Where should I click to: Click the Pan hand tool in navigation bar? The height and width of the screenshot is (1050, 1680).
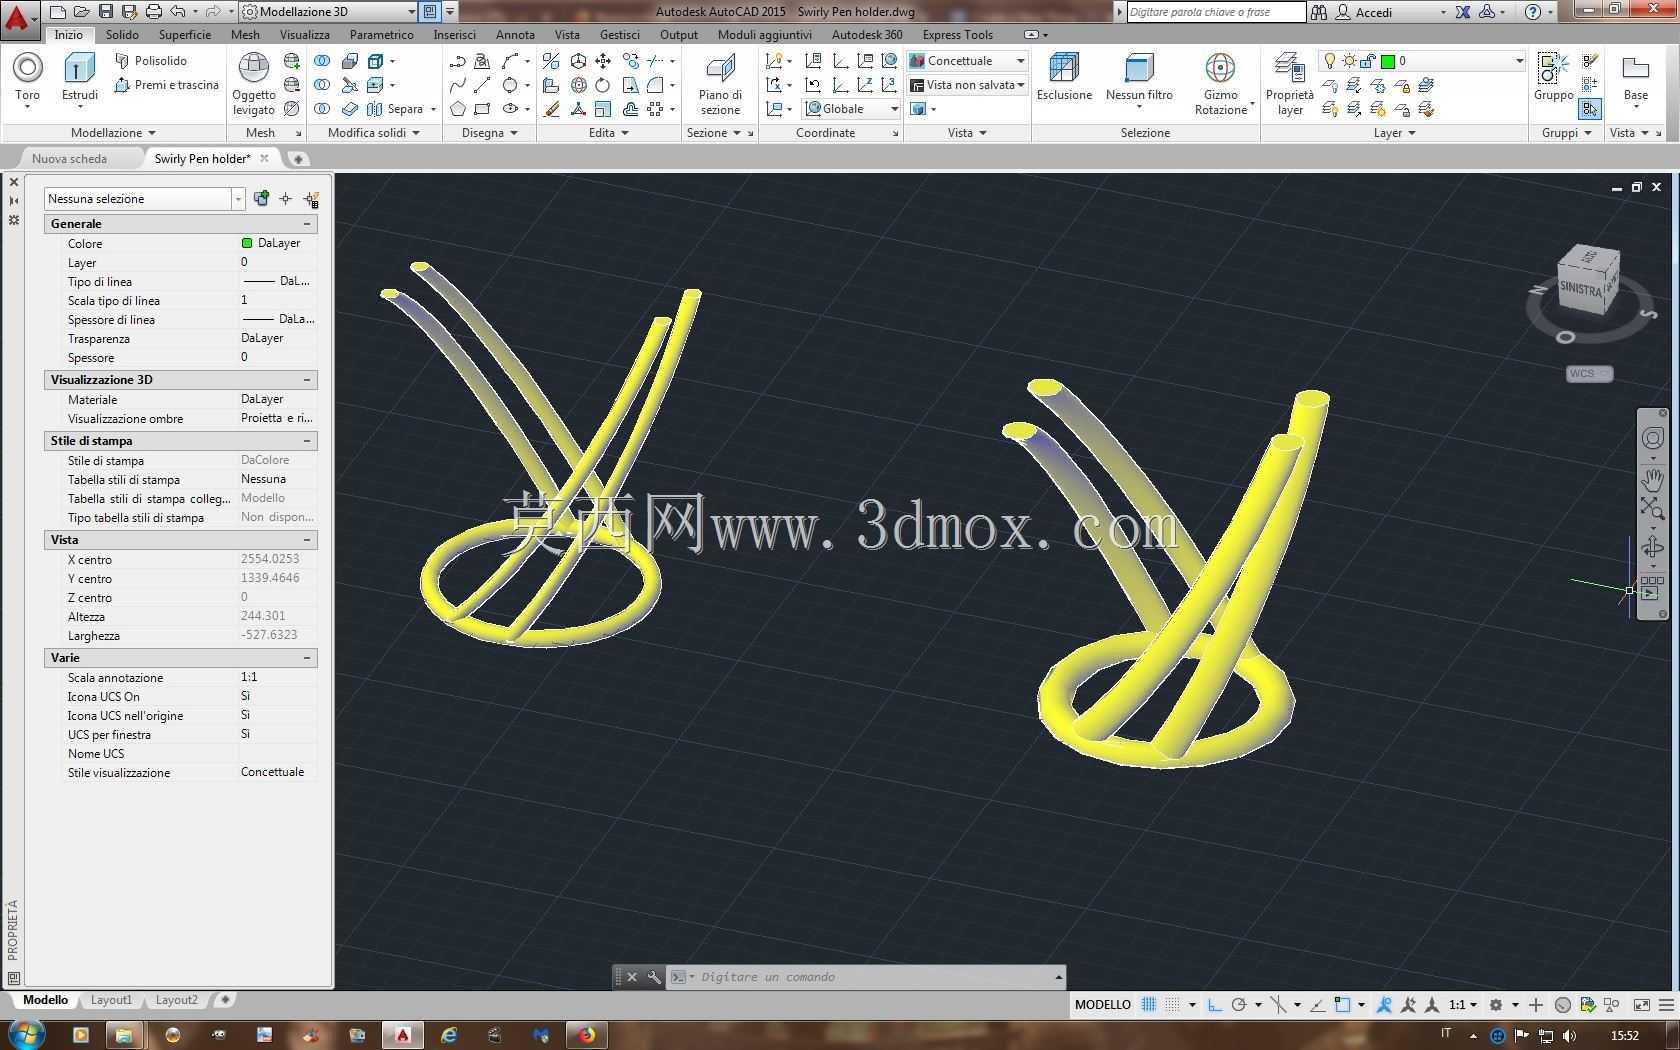click(1652, 479)
